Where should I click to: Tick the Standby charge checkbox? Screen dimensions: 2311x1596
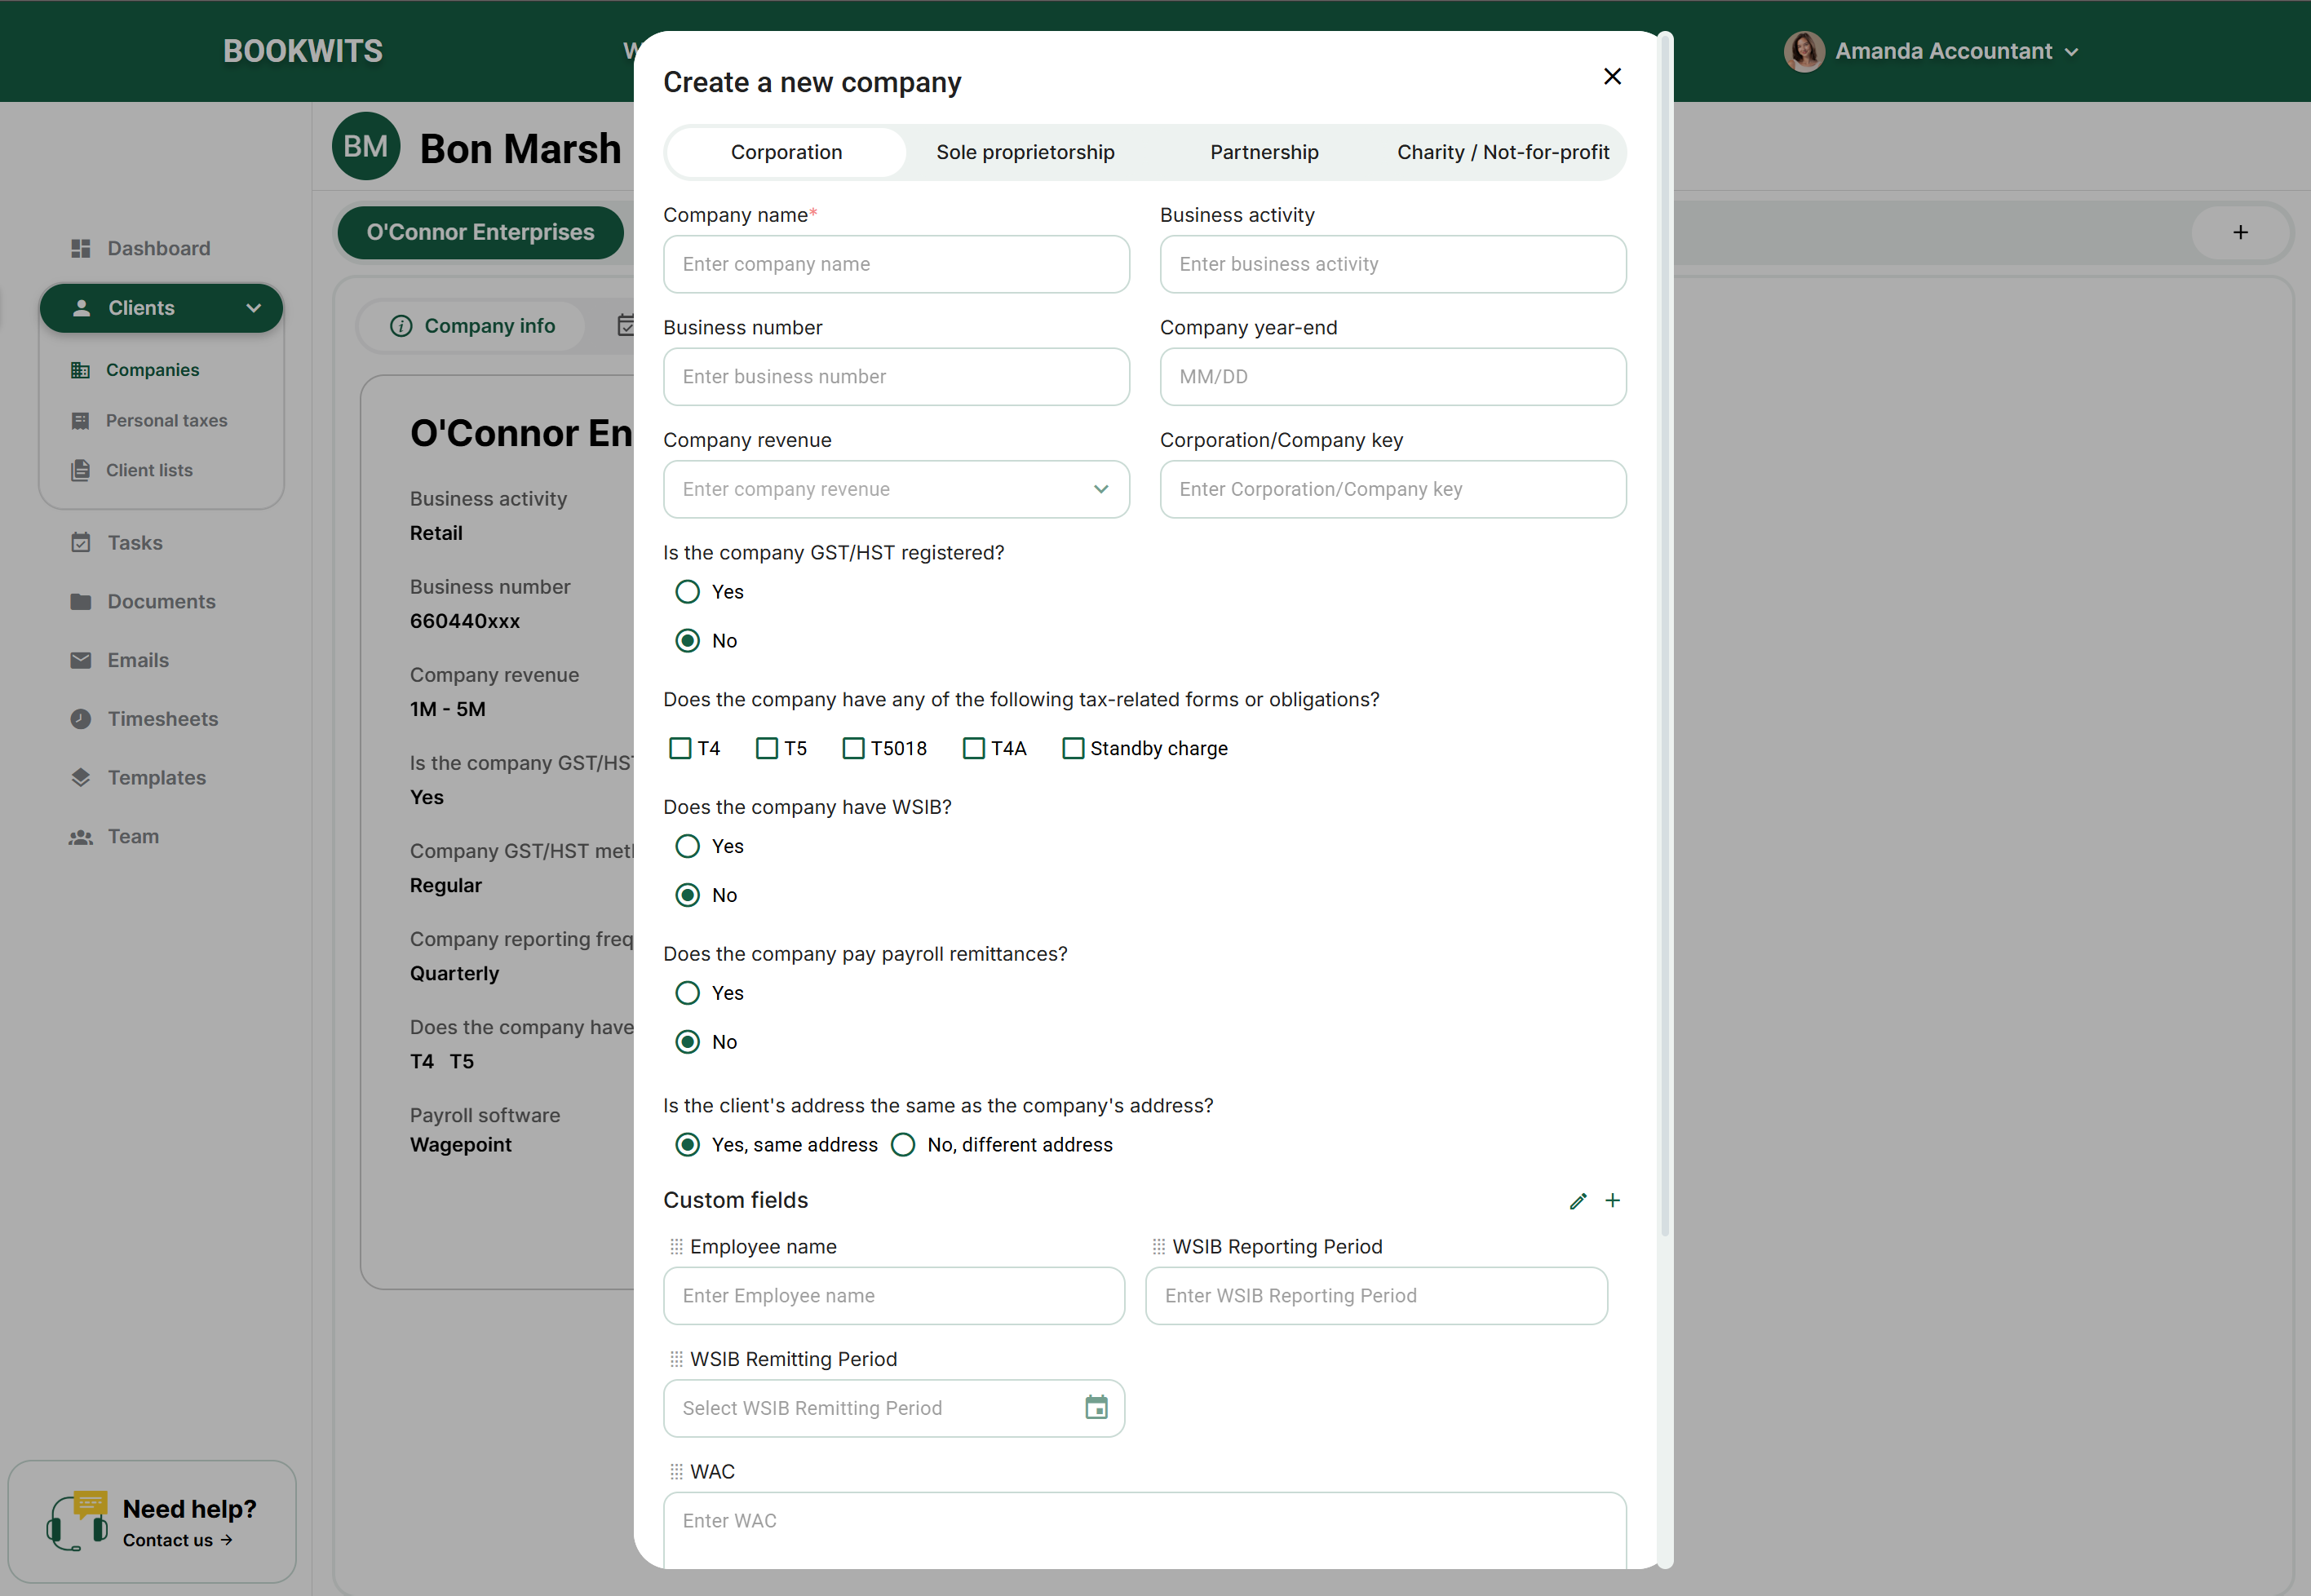(x=1073, y=748)
